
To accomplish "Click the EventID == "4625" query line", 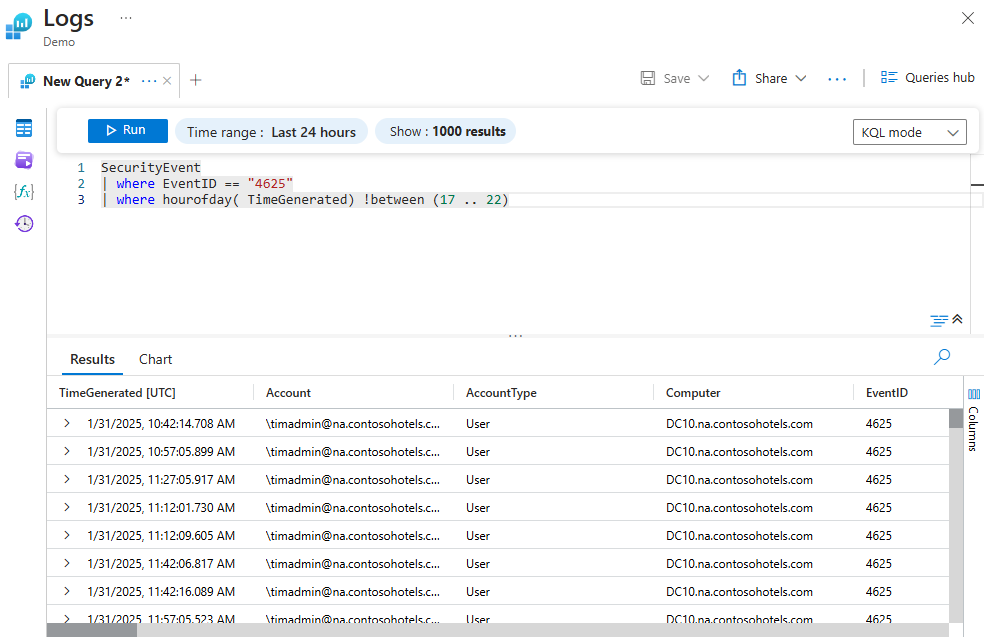I will tap(197, 184).
